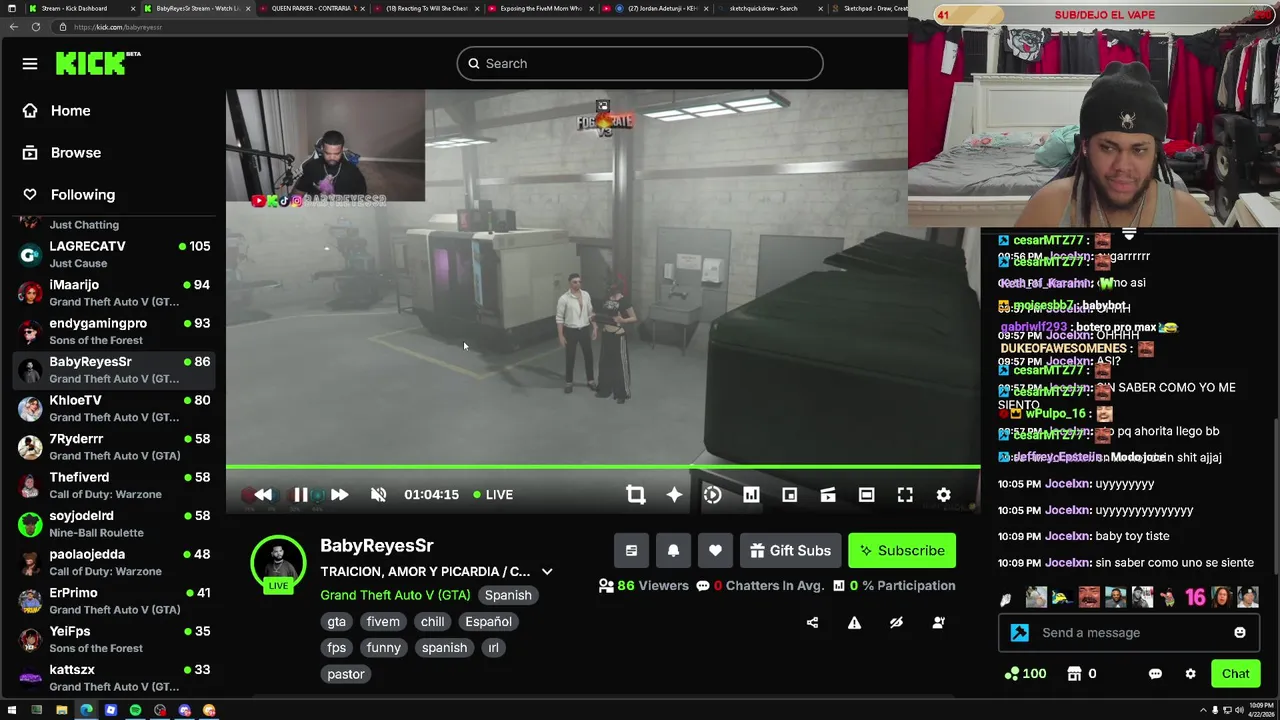Toggle picture-in-picture mode
The image size is (1280, 720).
[789, 495]
